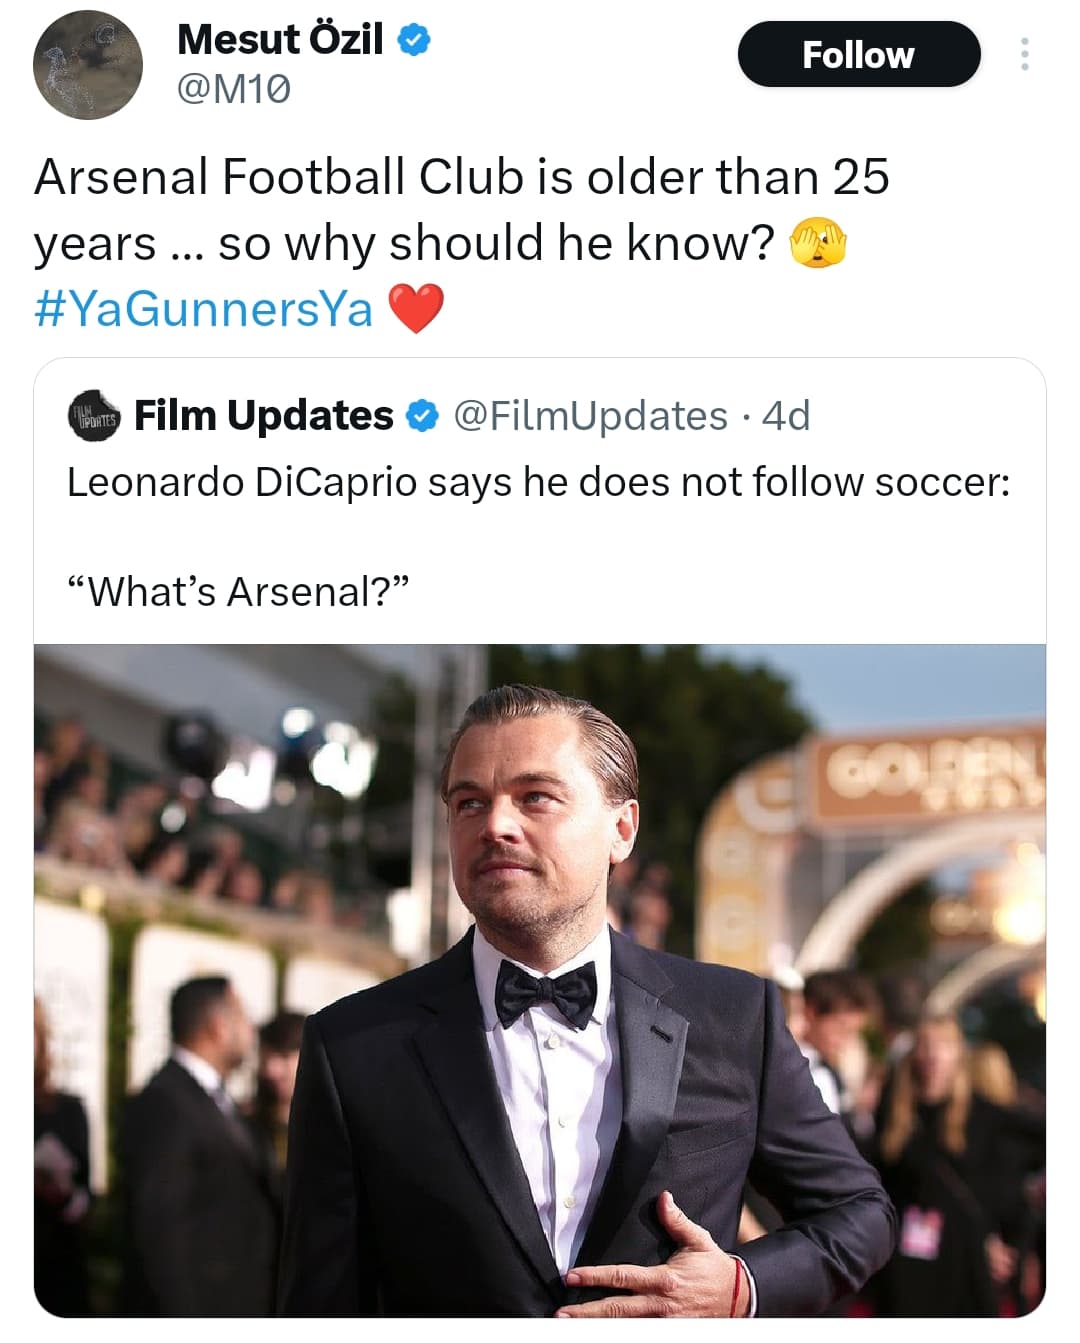Click the Mesut Özil display name
Viewport: 1080px width, 1343px height.
pyautogui.click(x=280, y=40)
